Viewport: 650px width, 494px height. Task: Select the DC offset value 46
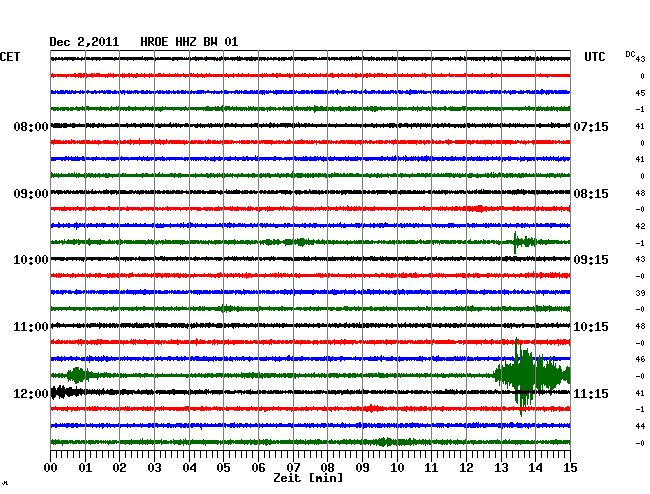coord(640,359)
